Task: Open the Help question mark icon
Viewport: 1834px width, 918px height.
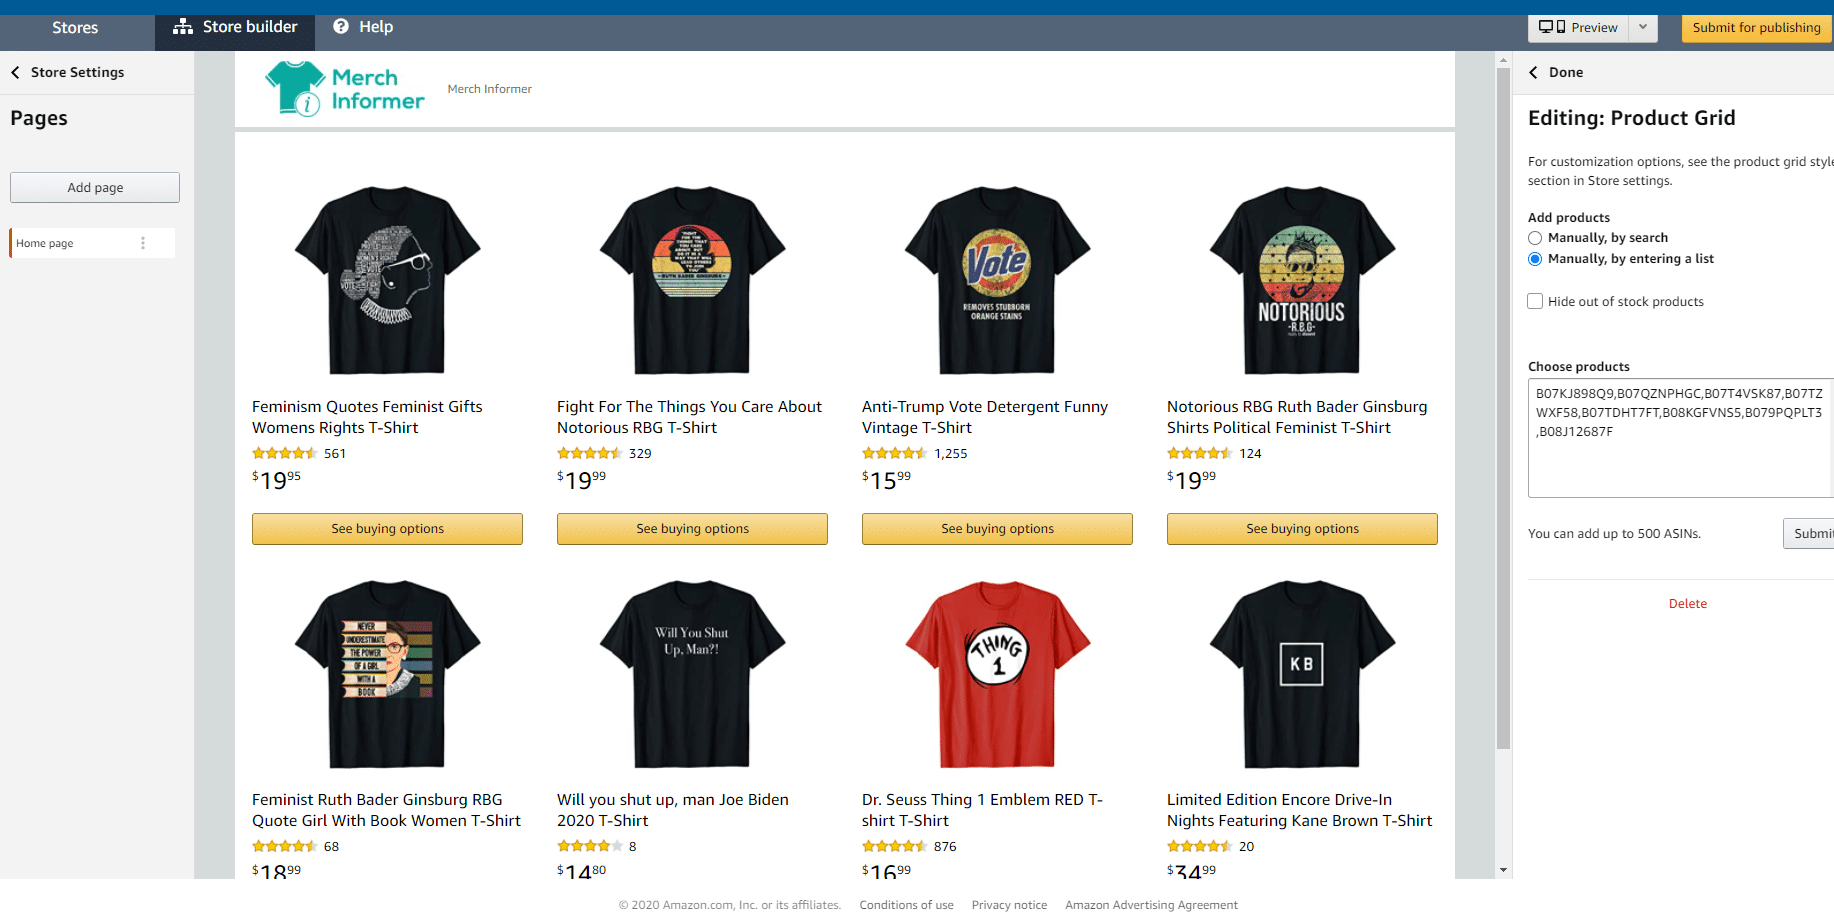Action: [x=341, y=27]
